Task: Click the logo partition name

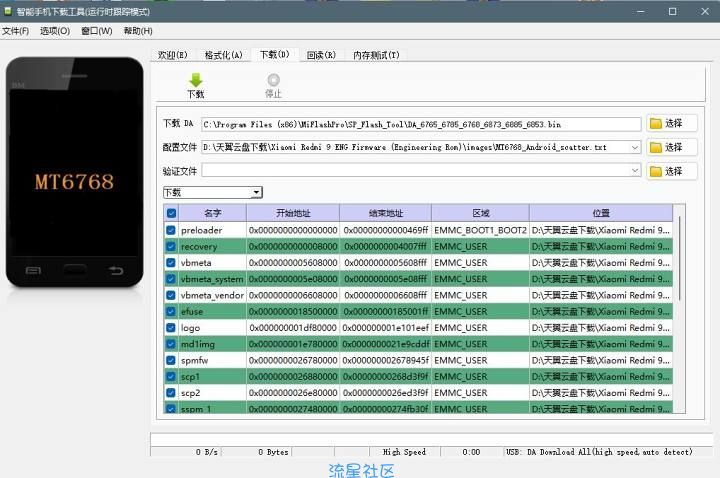Action: pos(191,328)
